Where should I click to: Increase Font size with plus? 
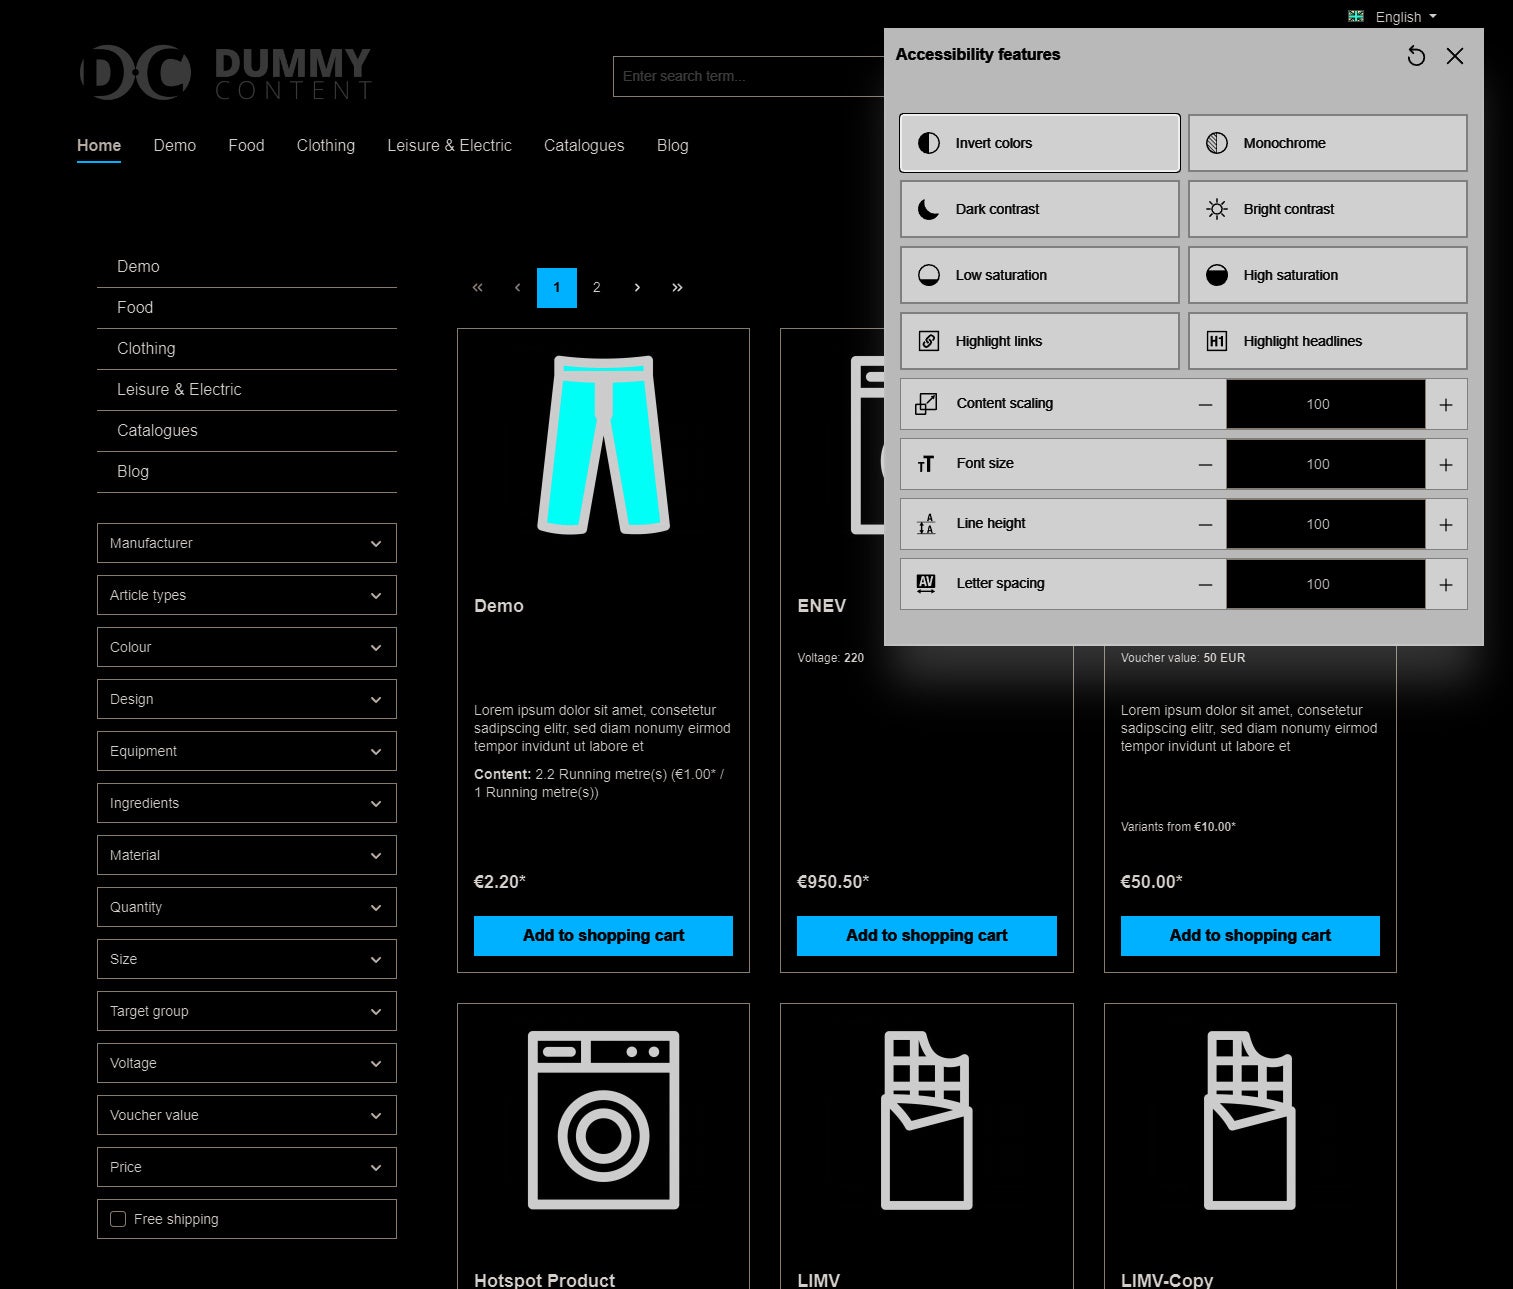point(1446,465)
